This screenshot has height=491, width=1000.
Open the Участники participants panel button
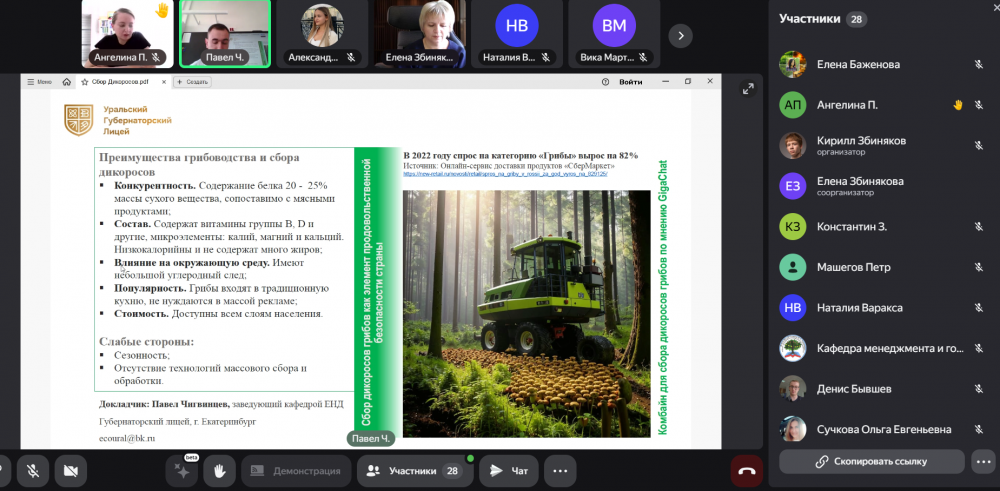tap(414, 470)
